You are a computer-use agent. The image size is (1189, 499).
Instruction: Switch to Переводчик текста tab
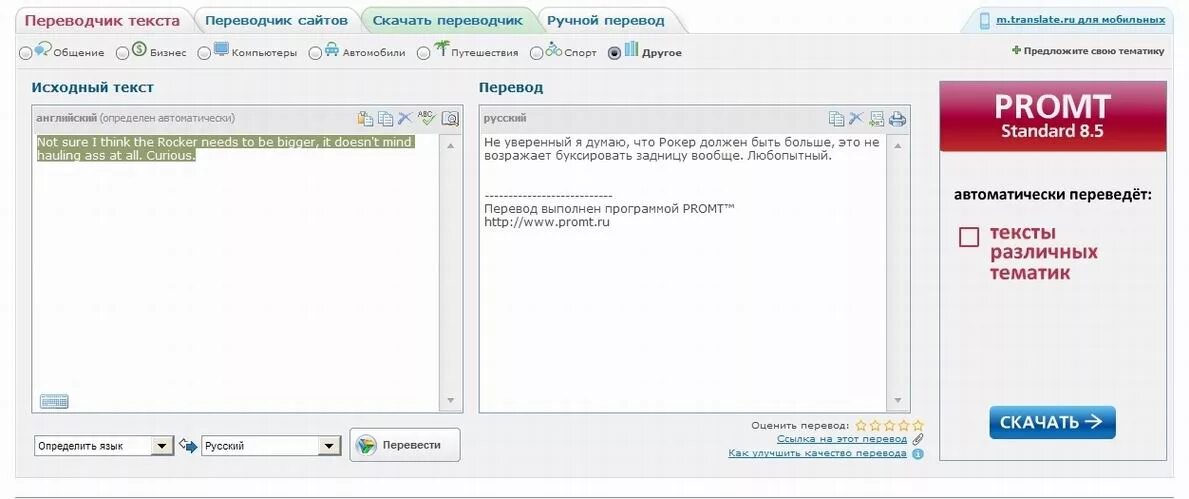tap(102, 20)
